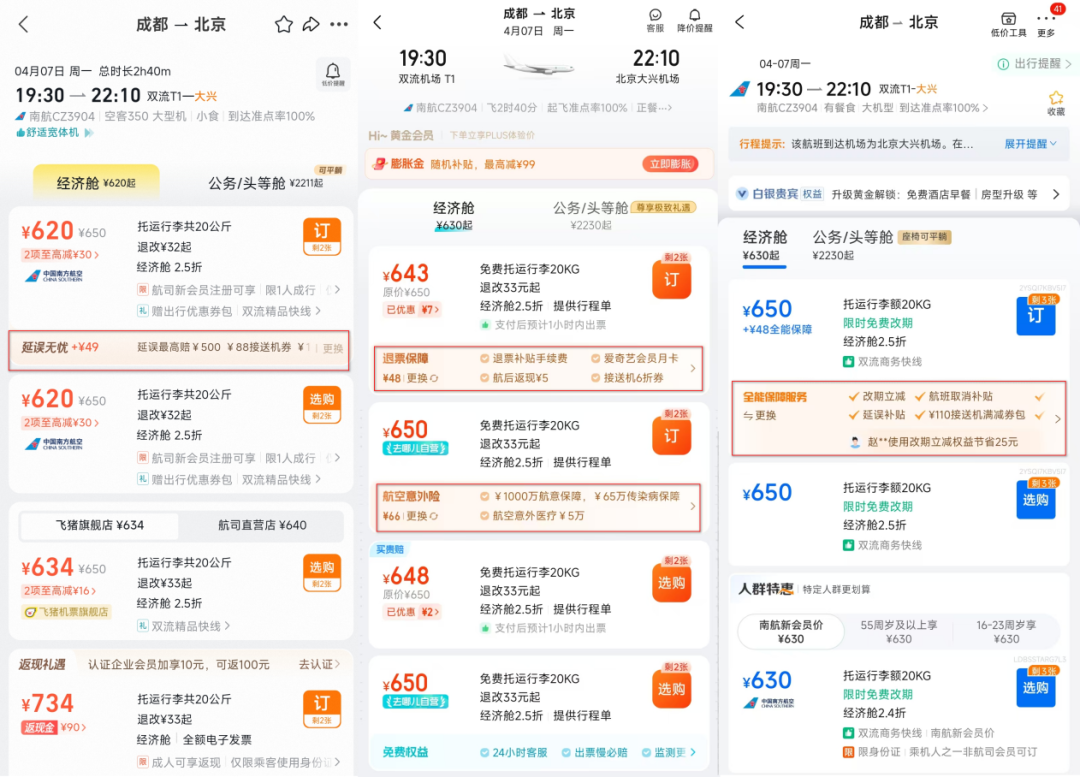Tap 订 on the ¥643 fare
1080x777 pixels.
tap(672, 279)
